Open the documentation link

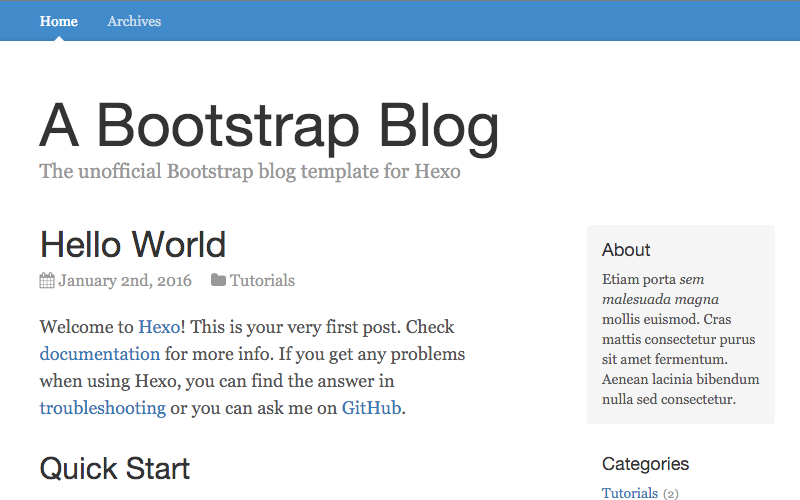[x=100, y=354]
